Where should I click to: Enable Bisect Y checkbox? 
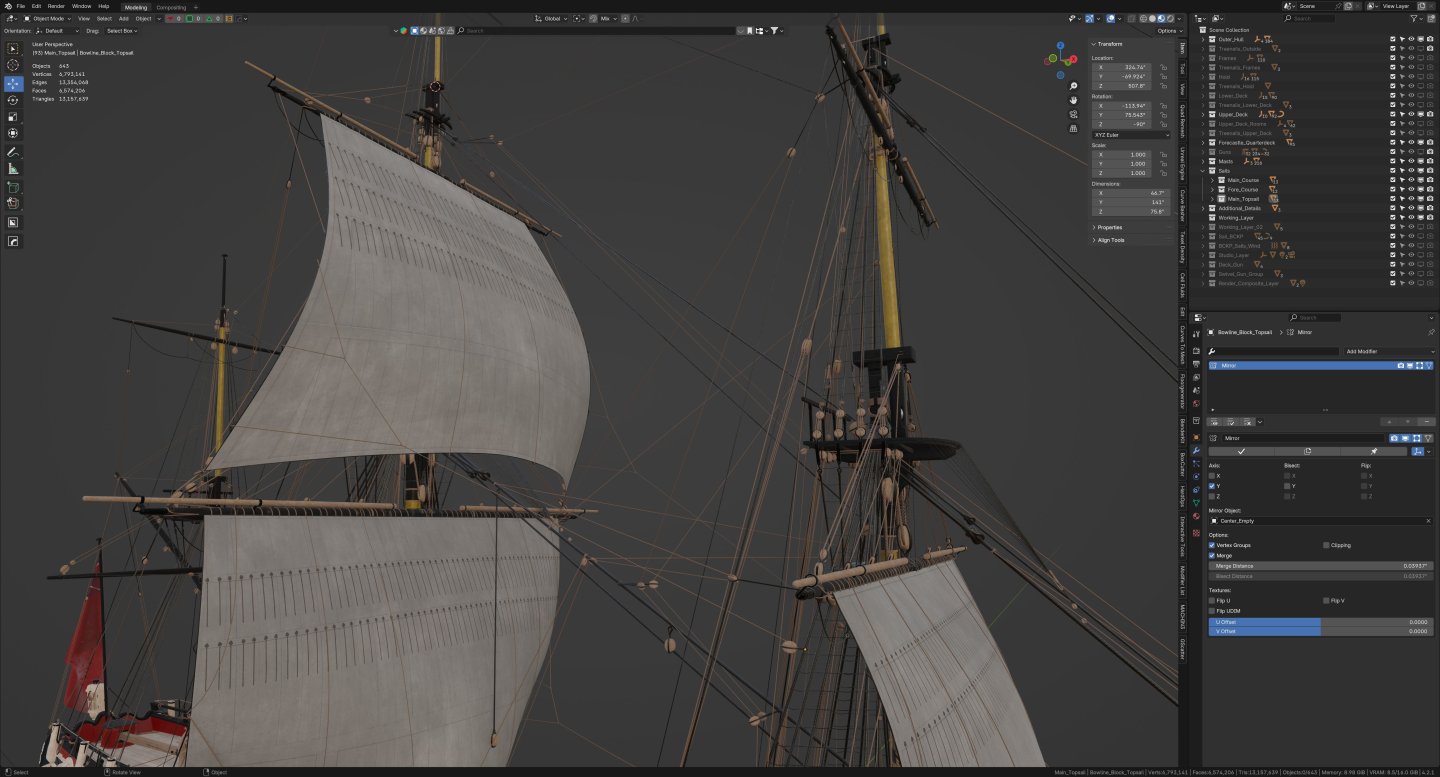coord(1288,486)
